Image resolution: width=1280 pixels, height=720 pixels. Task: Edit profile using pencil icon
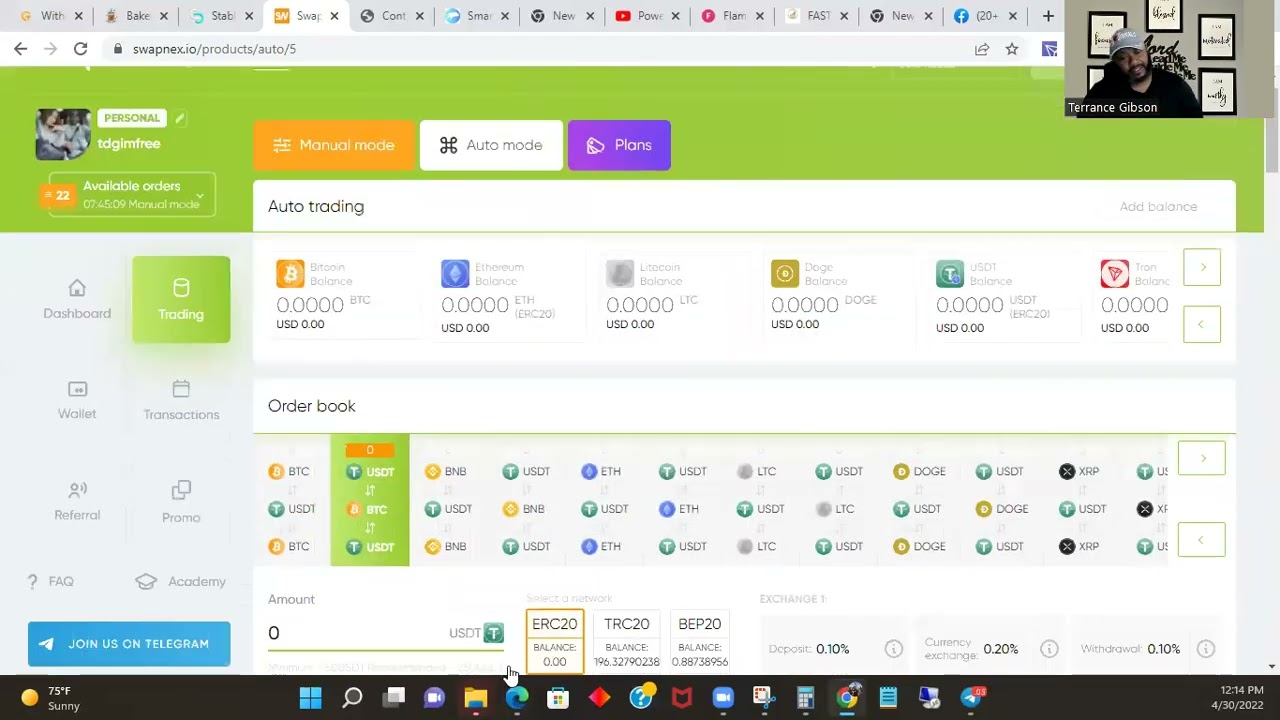(180, 118)
